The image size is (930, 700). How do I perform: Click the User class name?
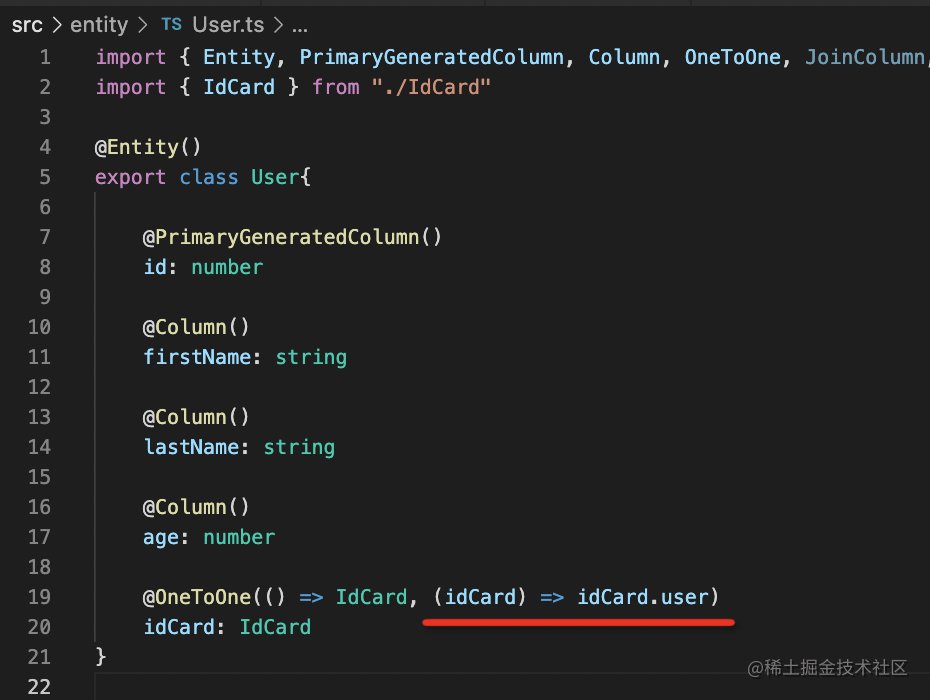click(x=275, y=177)
